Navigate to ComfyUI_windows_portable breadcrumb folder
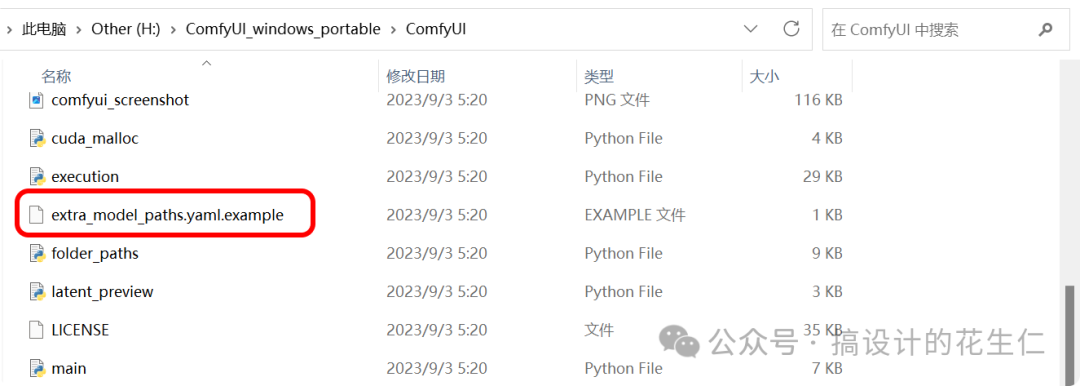The width and height of the screenshot is (1080, 386). (x=282, y=29)
